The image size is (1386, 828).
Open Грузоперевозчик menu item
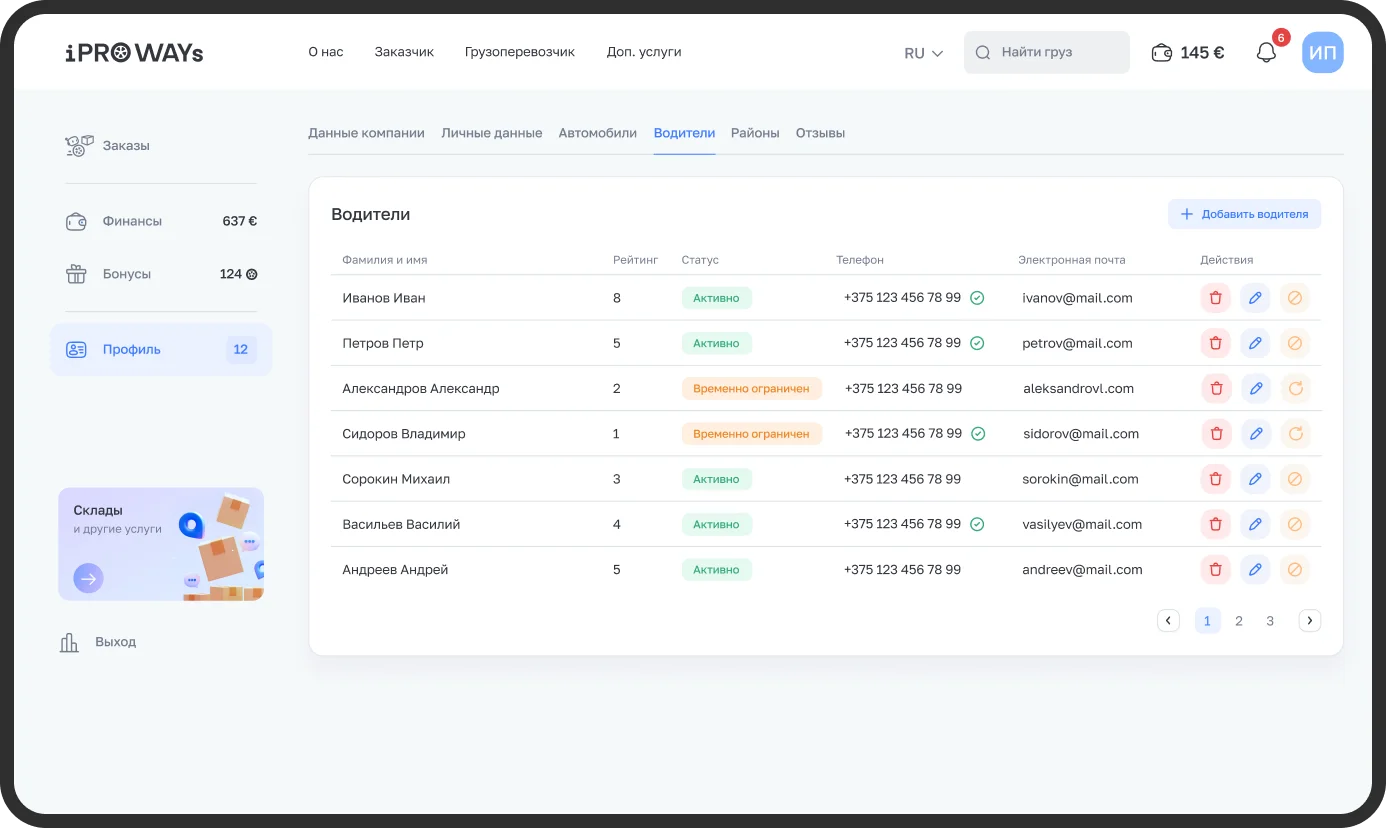[519, 52]
